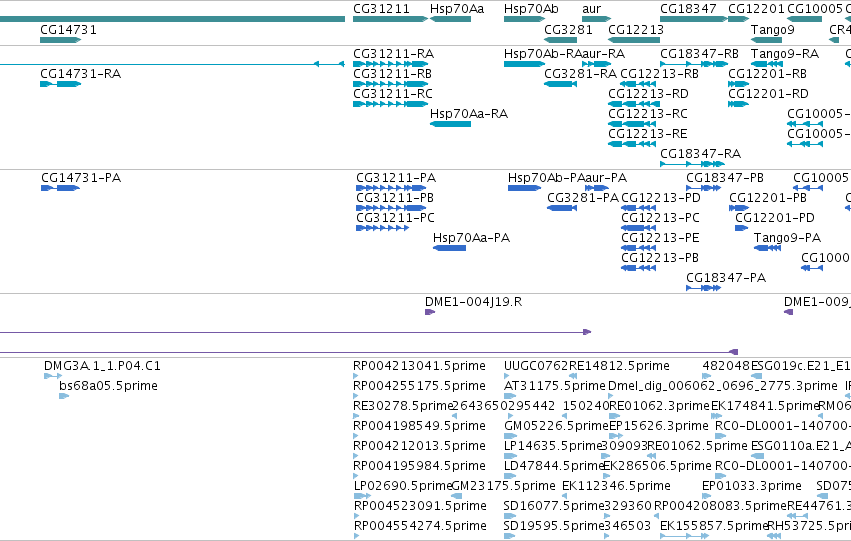This screenshot has height=541, width=851.
Task: Select EST AT31175.5prime
Action: tap(510, 396)
